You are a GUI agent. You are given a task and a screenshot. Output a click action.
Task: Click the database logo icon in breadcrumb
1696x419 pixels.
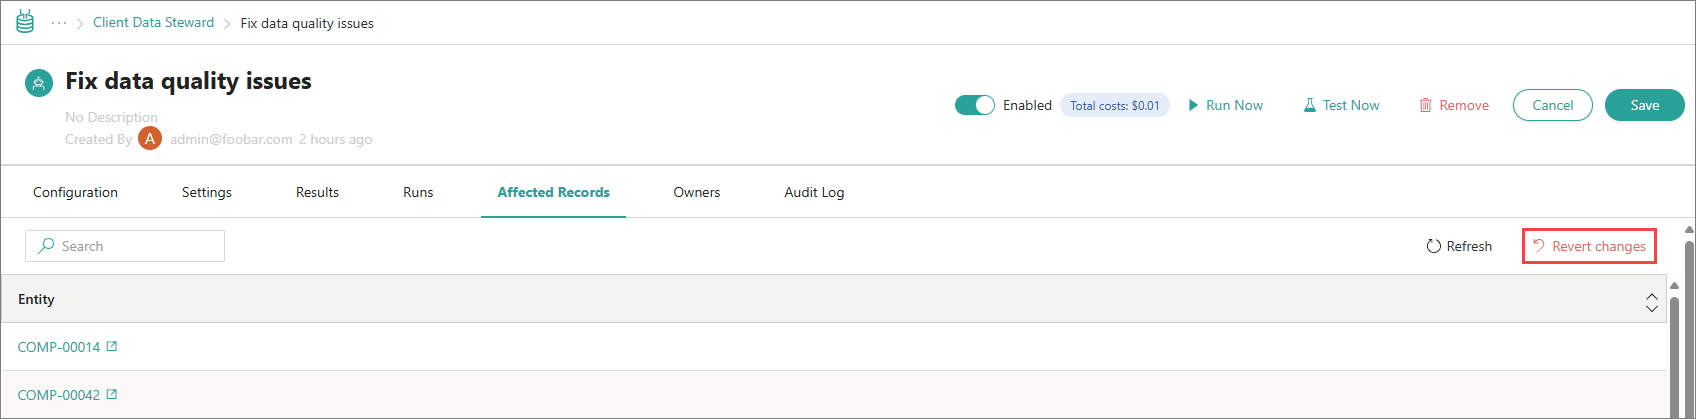(x=25, y=22)
